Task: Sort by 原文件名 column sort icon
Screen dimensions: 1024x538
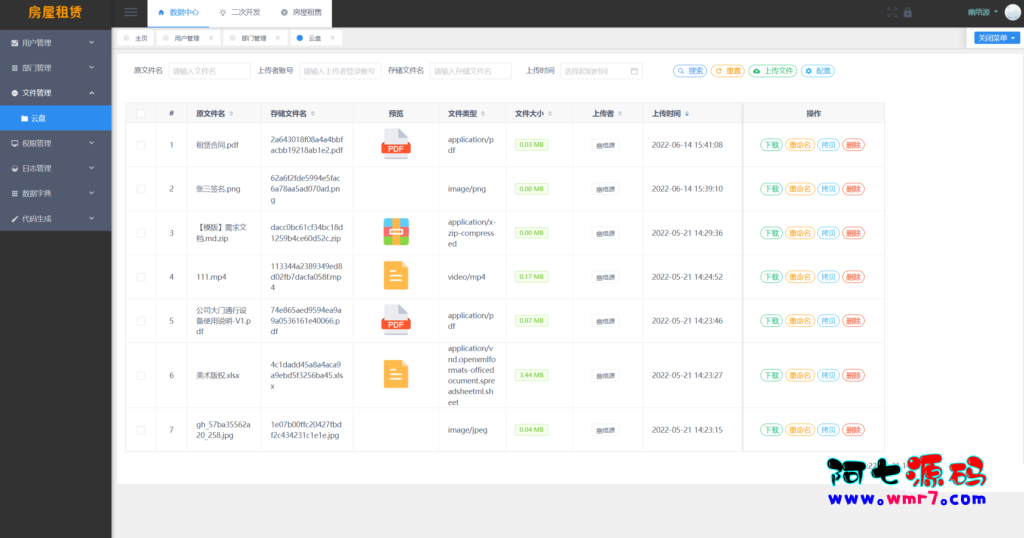Action: [231, 114]
